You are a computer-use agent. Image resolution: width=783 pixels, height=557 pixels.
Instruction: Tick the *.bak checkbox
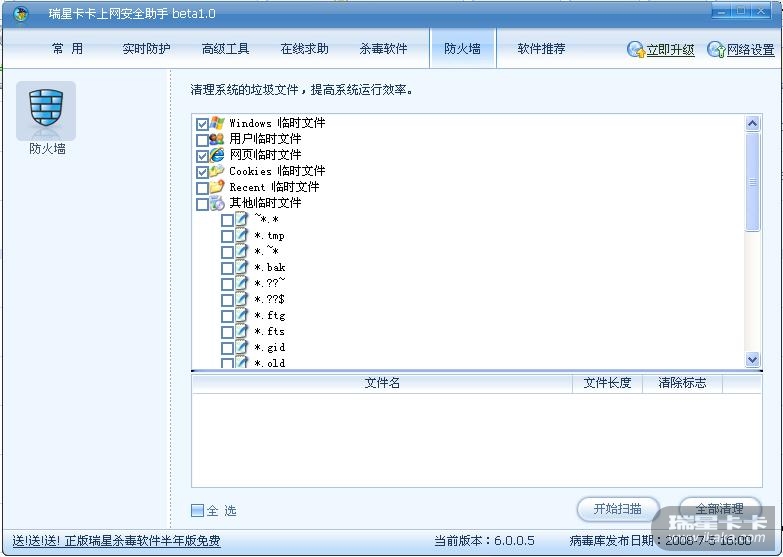click(x=227, y=268)
